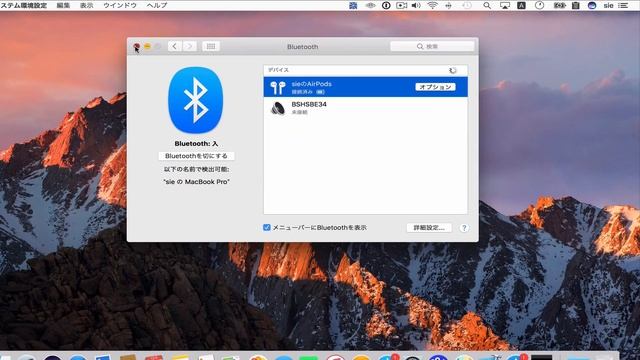
Task: Click the four-way arrows menu bar icon
Action: 449,5
